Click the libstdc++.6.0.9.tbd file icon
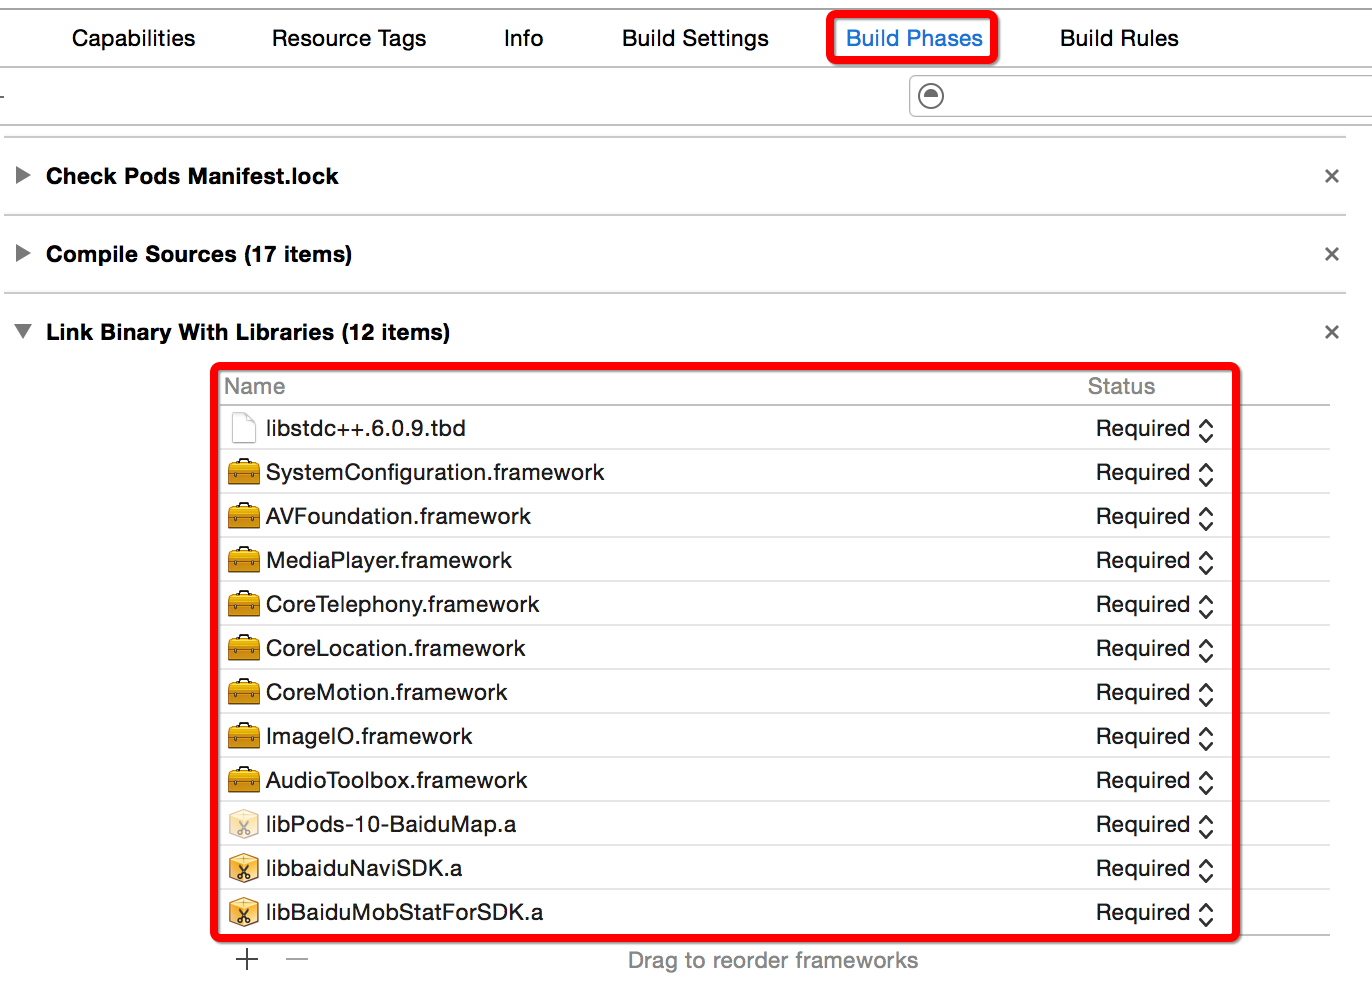The width and height of the screenshot is (1372, 992). click(243, 428)
